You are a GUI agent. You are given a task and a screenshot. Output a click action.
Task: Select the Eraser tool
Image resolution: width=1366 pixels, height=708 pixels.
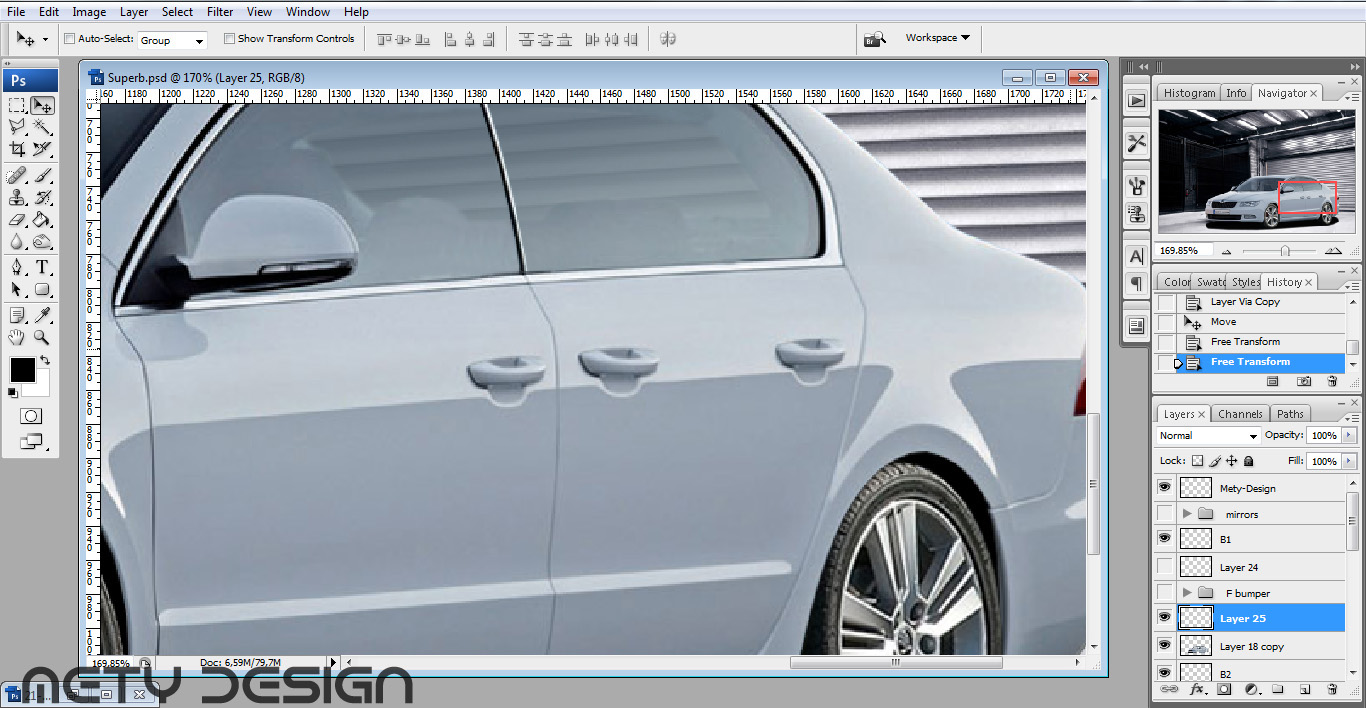(x=17, y=219)
